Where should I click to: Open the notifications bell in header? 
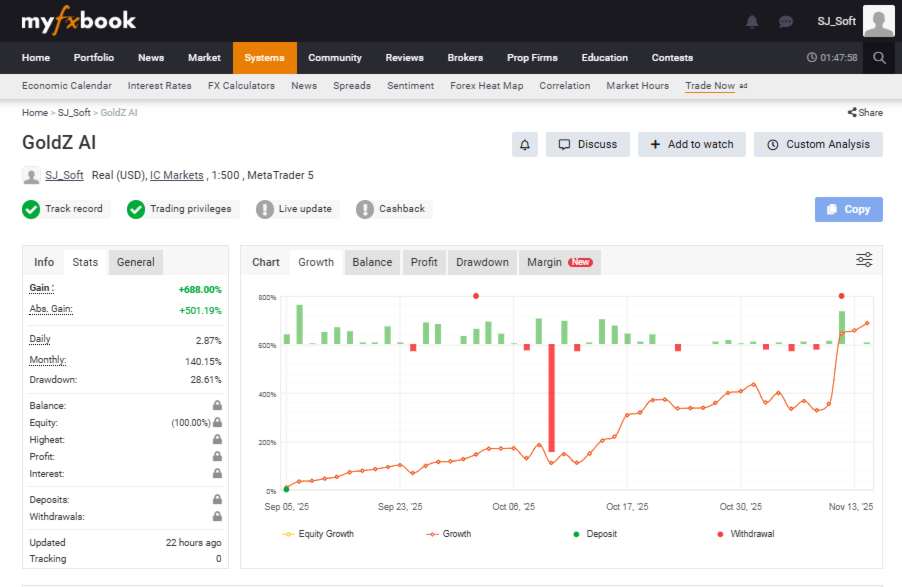(752, 22)
